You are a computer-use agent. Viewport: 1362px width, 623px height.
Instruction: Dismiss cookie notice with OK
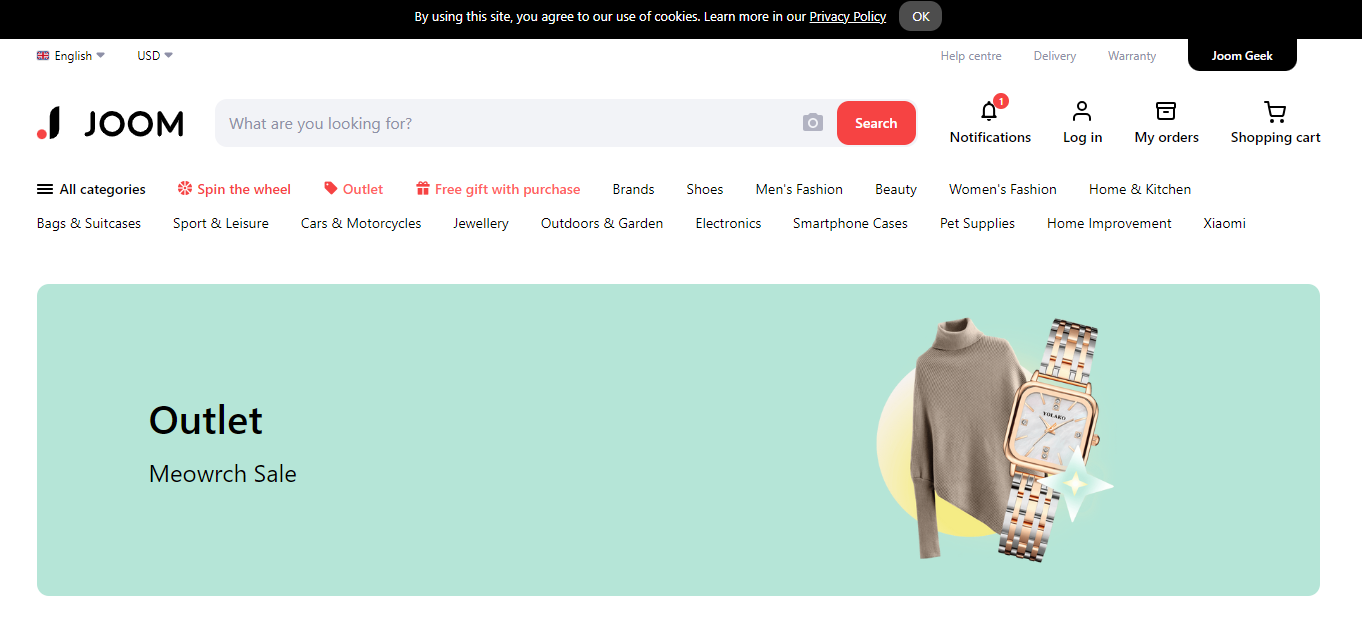tap(920, 16)
